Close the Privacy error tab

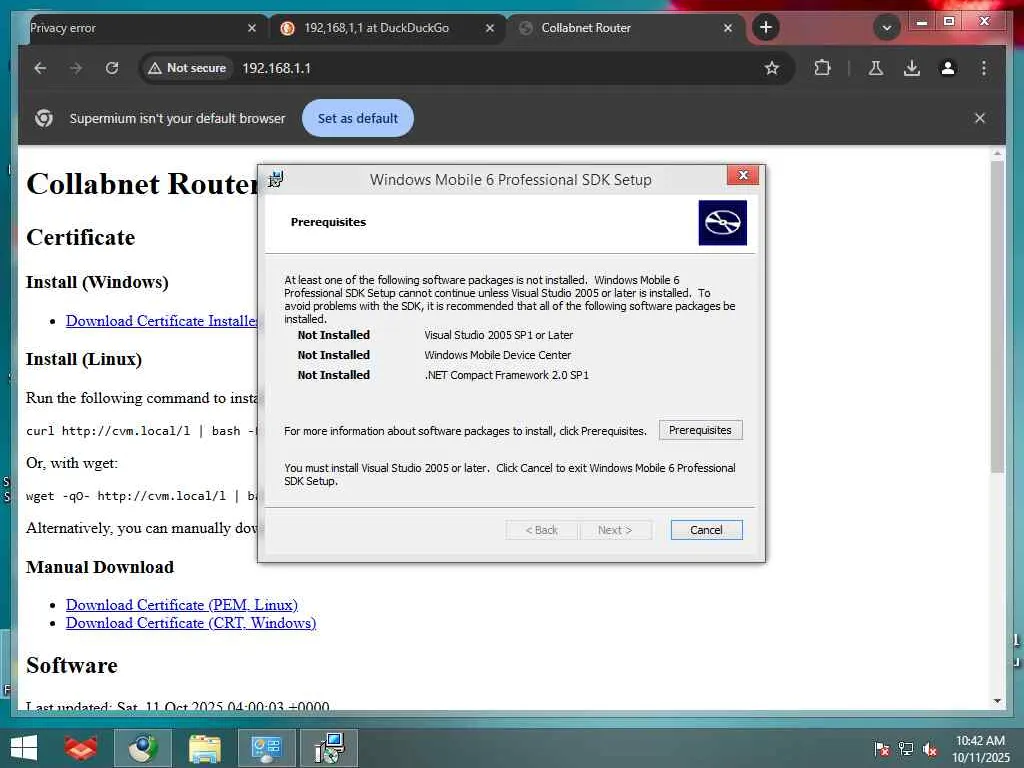[x=252, y=28]
